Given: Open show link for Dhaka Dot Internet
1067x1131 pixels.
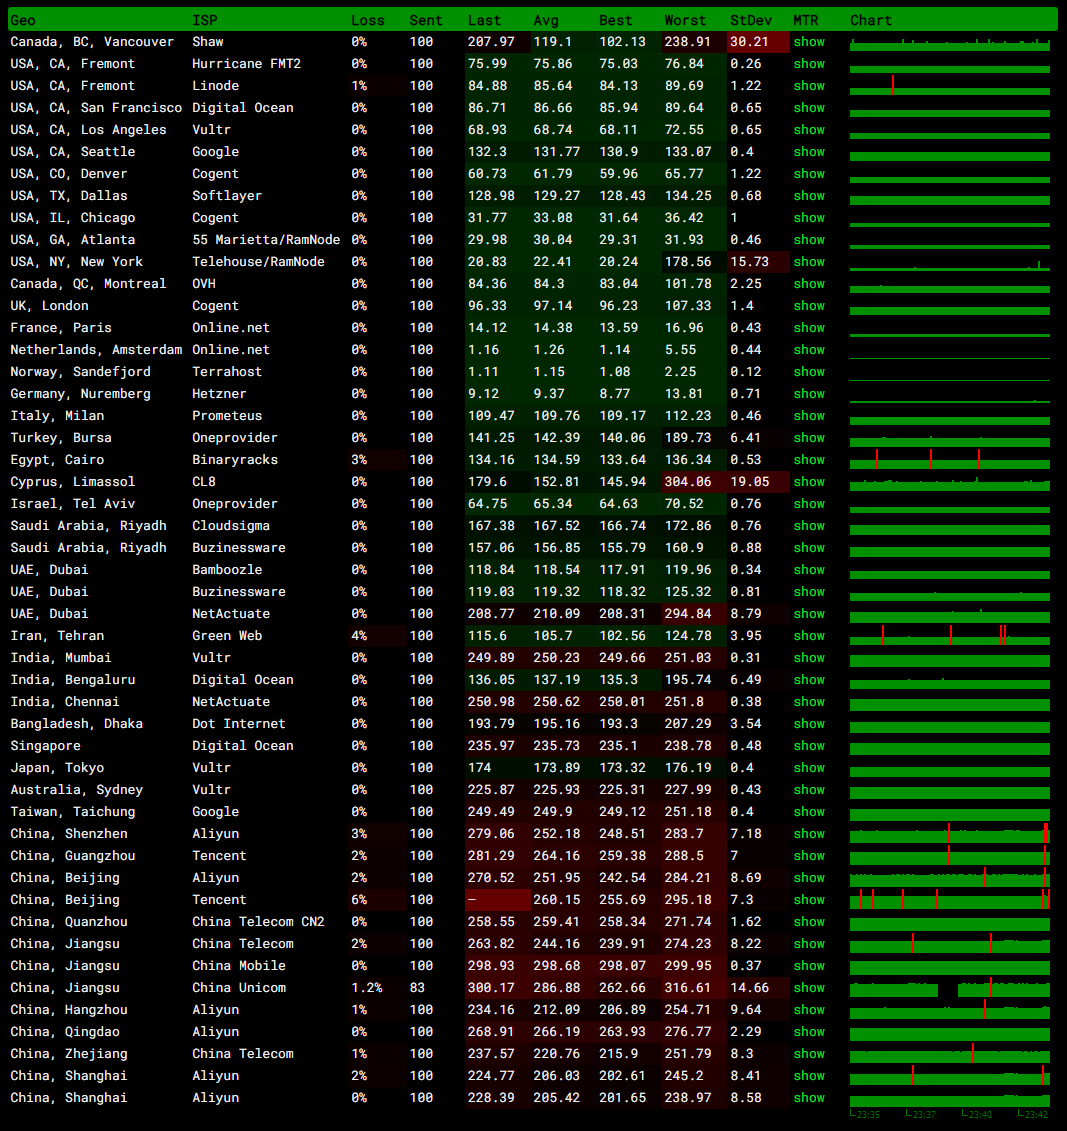Looking at the screenshot, I should [809, 723].
